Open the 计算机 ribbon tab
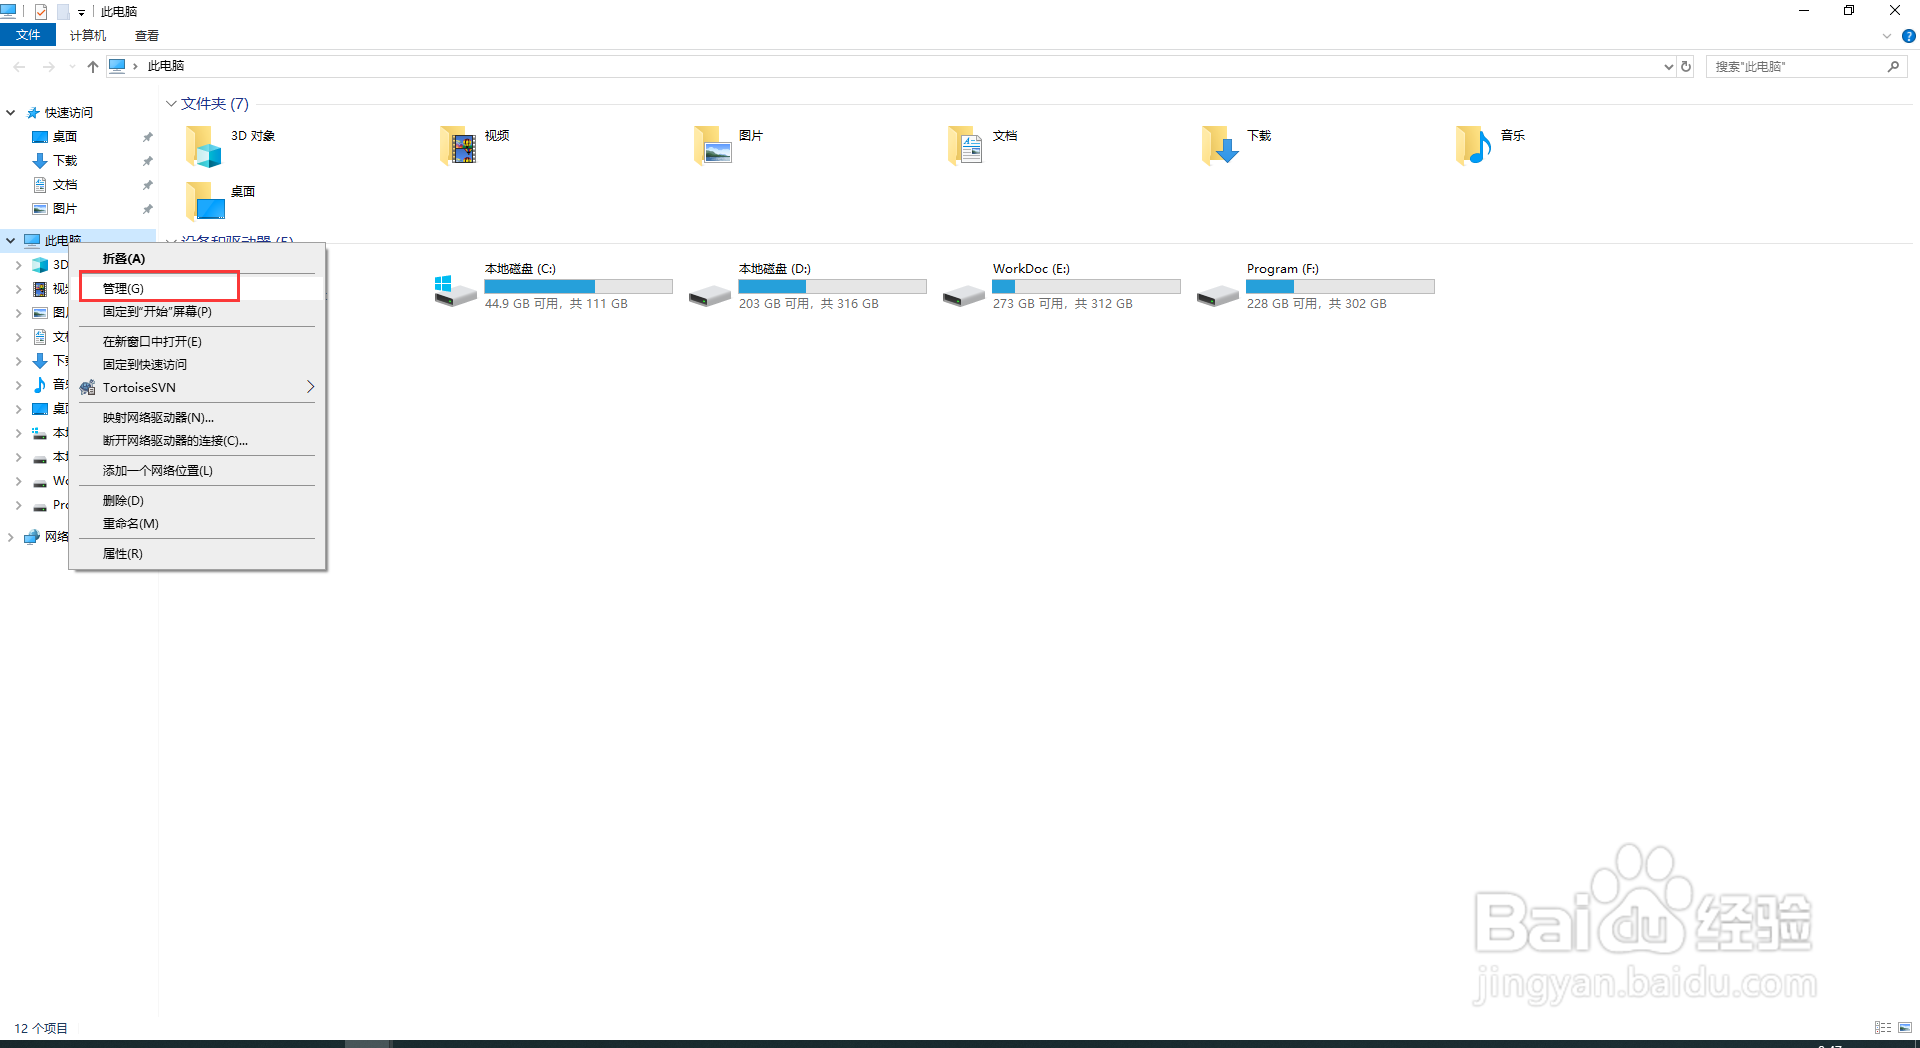 pyautogui.click(x=88, y=35)
